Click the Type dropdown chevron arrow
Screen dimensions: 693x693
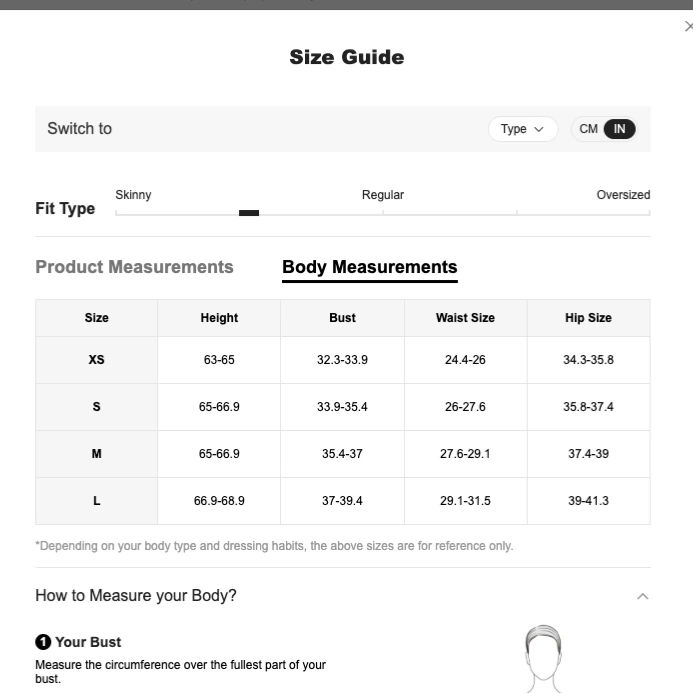click(x=539, y=129)
